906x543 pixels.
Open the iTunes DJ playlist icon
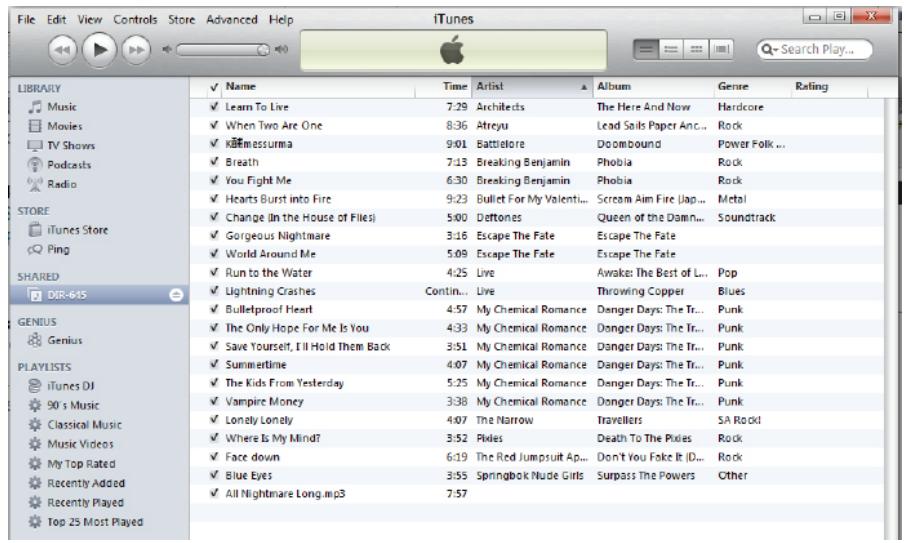click(35, 386)
